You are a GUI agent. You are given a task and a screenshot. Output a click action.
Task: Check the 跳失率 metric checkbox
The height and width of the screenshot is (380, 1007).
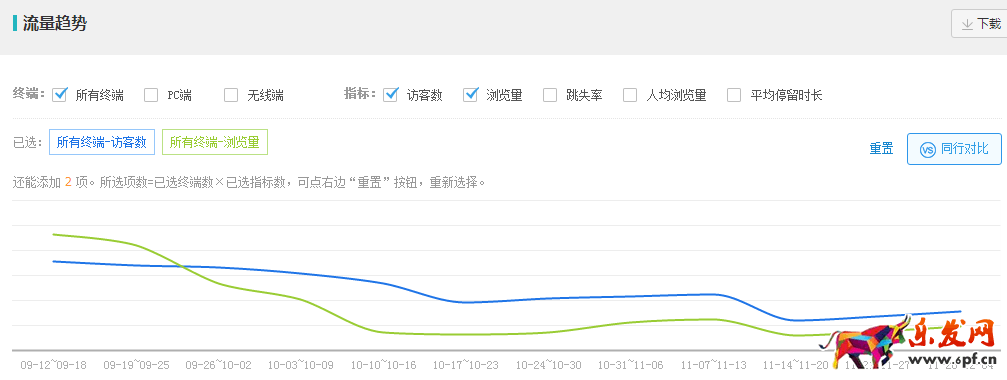tap(550, 95)
